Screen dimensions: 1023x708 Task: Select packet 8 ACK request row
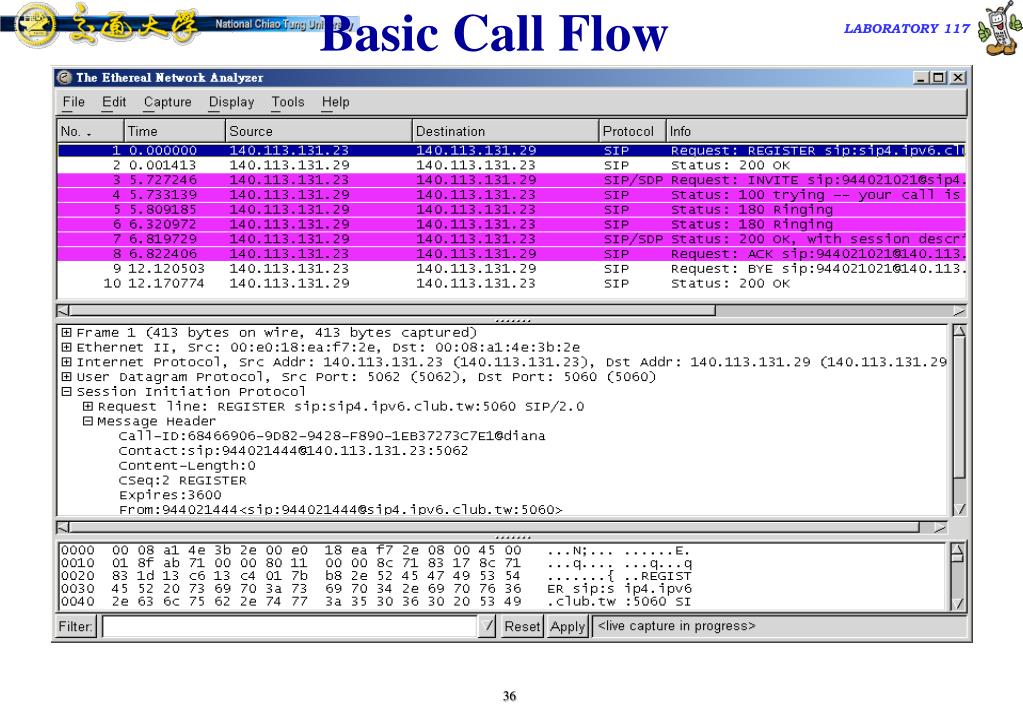(x=512, y=254)
